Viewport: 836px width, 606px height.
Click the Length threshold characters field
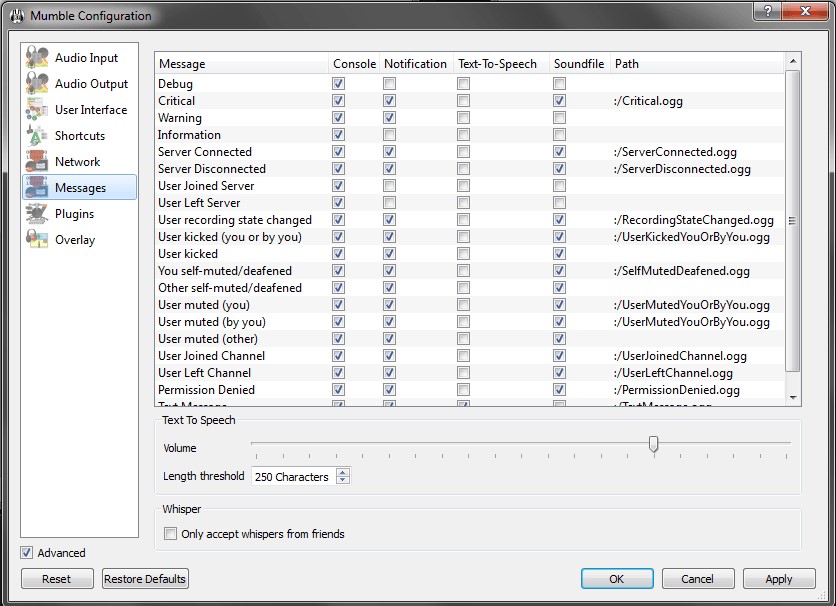pos(292,477)
